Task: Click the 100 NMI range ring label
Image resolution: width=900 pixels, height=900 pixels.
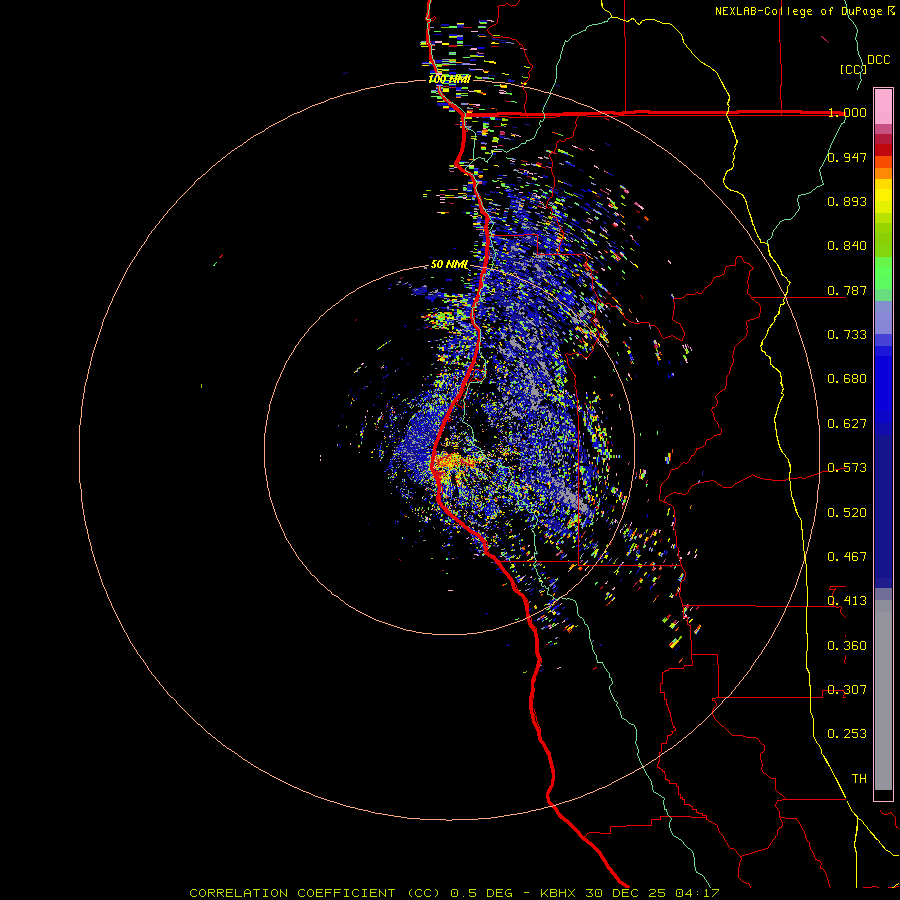Action: click(449, 79)
